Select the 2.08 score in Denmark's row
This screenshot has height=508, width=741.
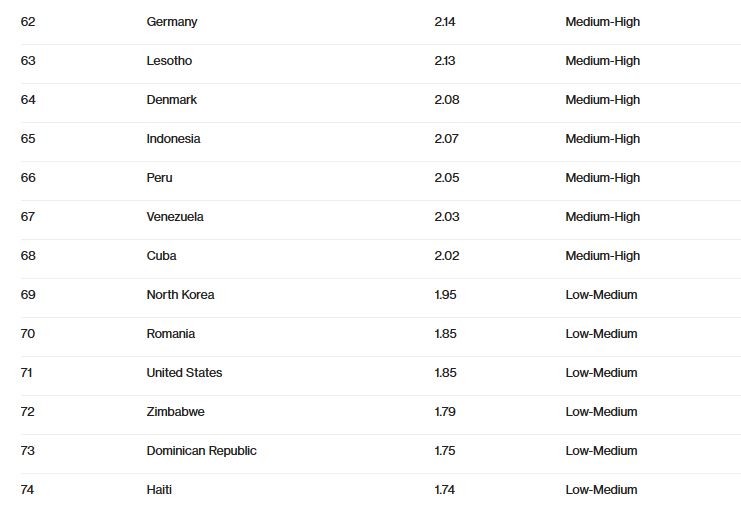(x=446, y=100)
